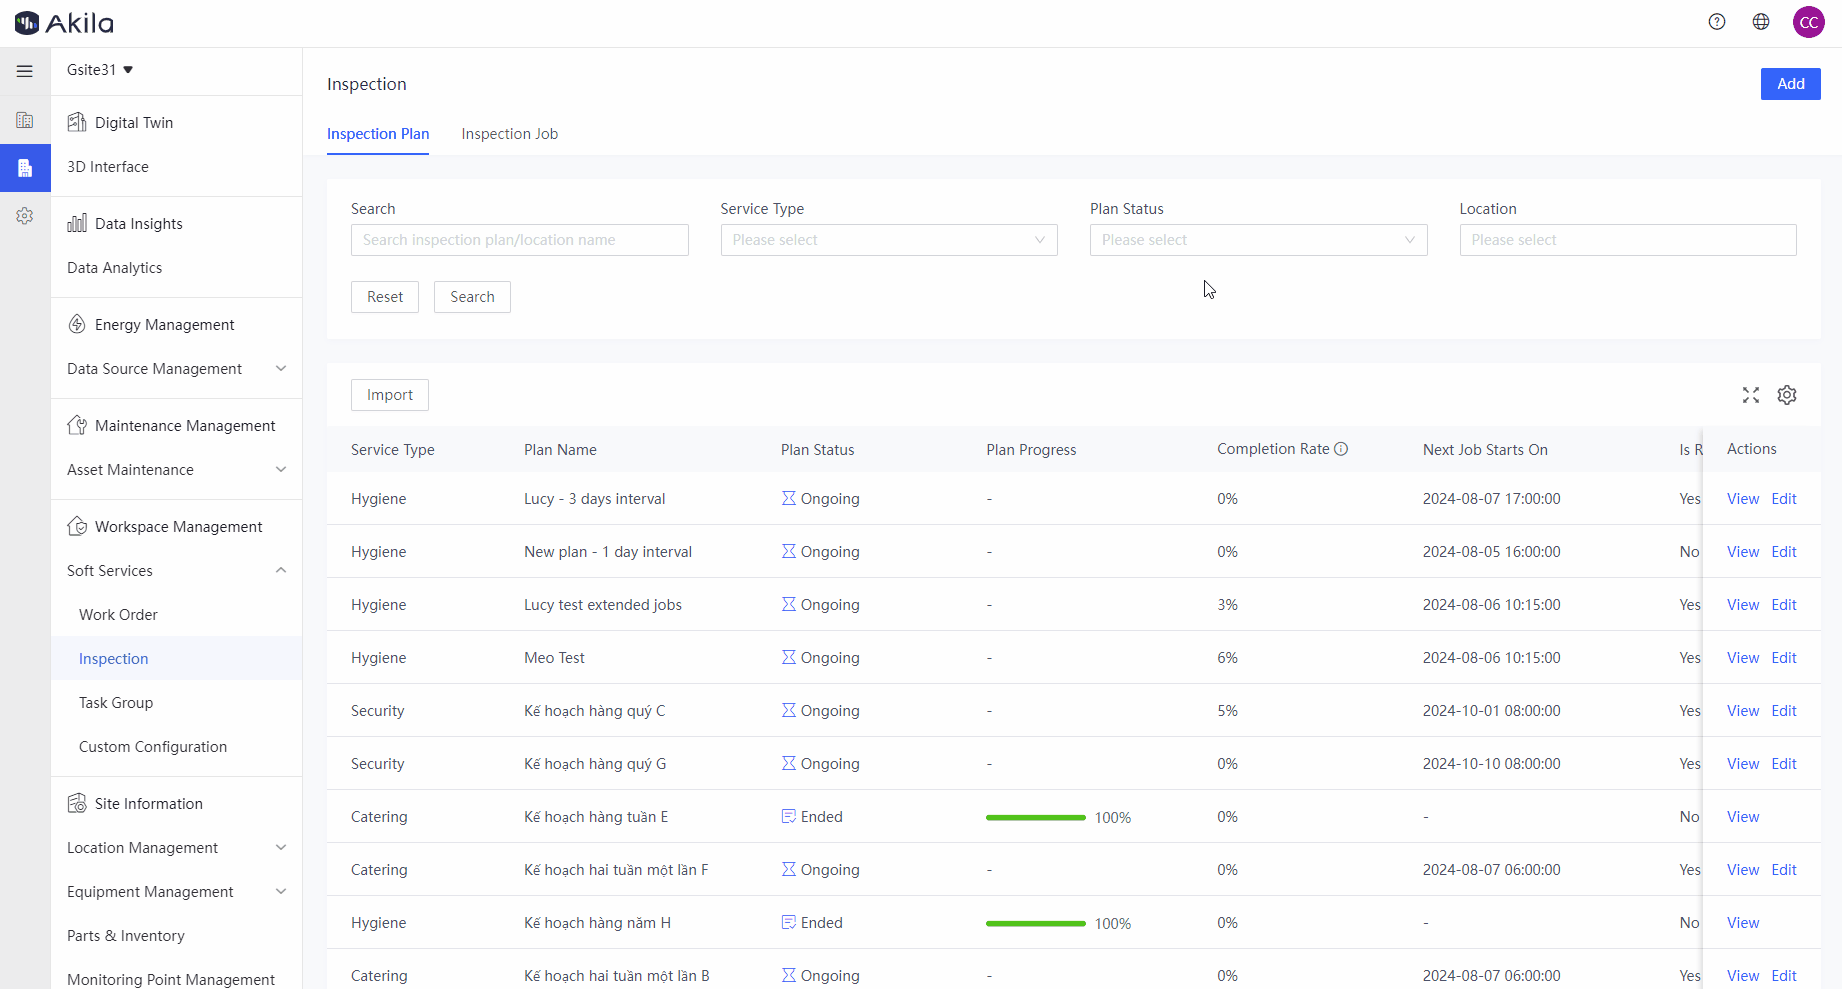Screen dimensions: 1842x989
Task: Click the hamburger menu icon
Action: click(25, 71)
